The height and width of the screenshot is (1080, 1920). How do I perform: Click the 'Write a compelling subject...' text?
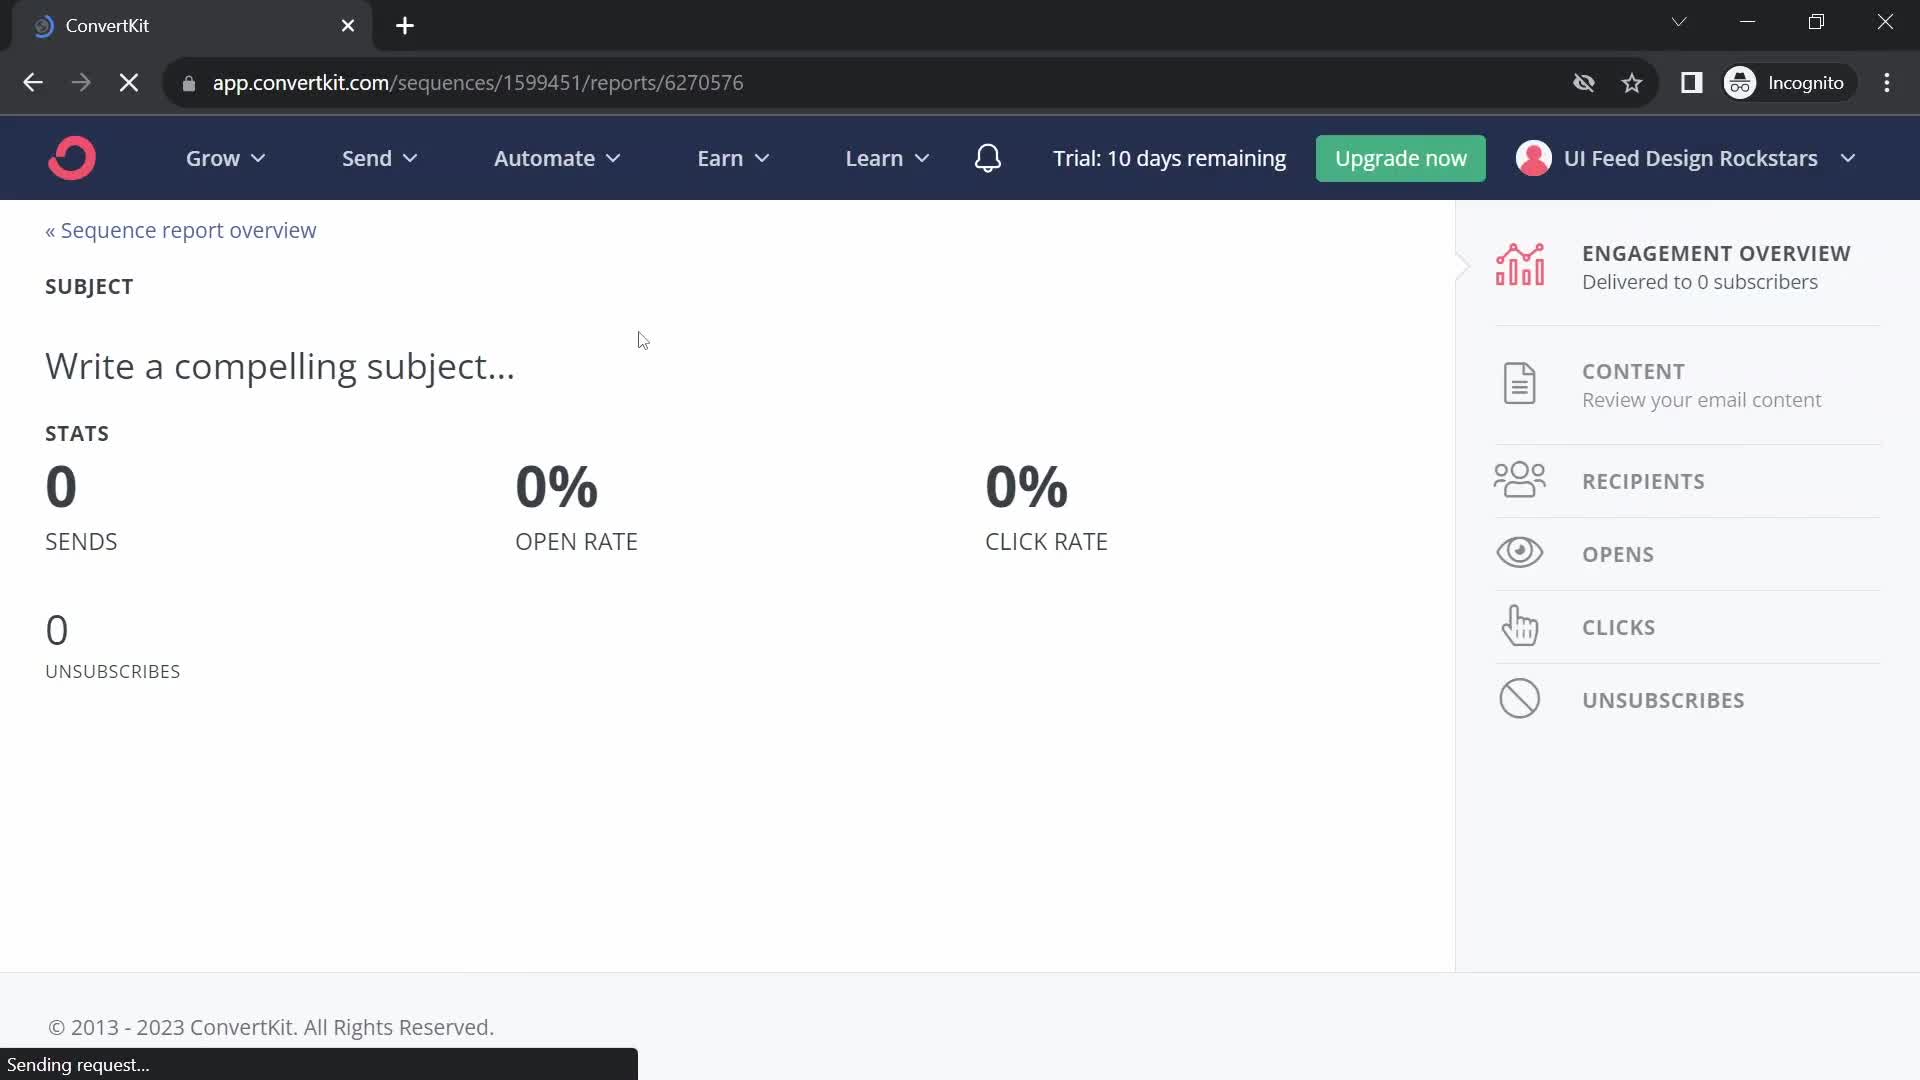pos(280,366)
